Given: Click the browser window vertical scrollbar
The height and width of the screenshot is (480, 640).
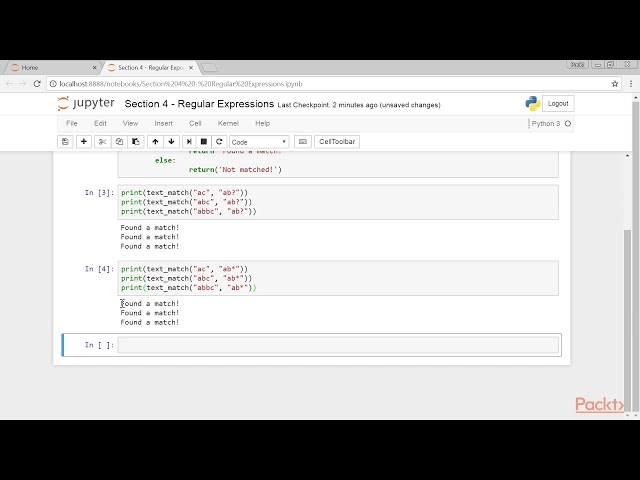Looking at the screenshot, I should tap(636, 255).
